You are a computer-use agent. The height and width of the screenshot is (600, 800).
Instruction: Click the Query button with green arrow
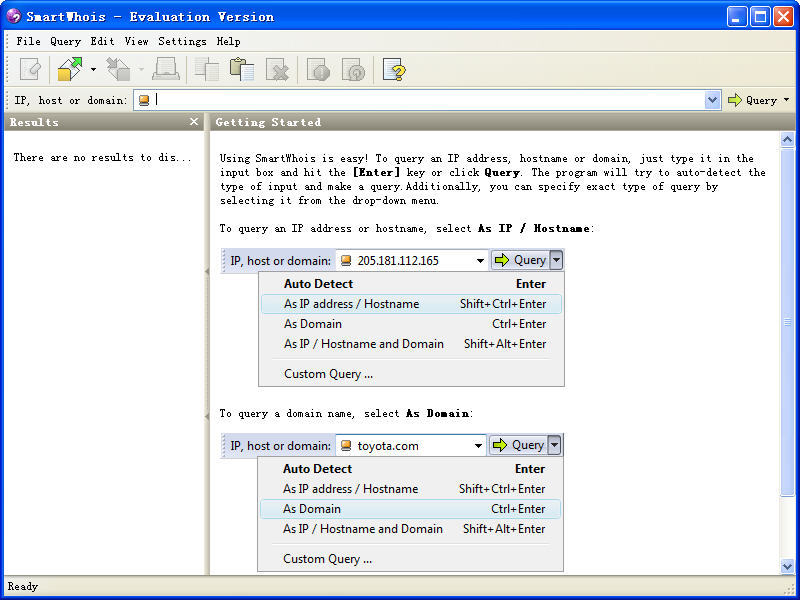pyautogui.click(x=752, y=100)
